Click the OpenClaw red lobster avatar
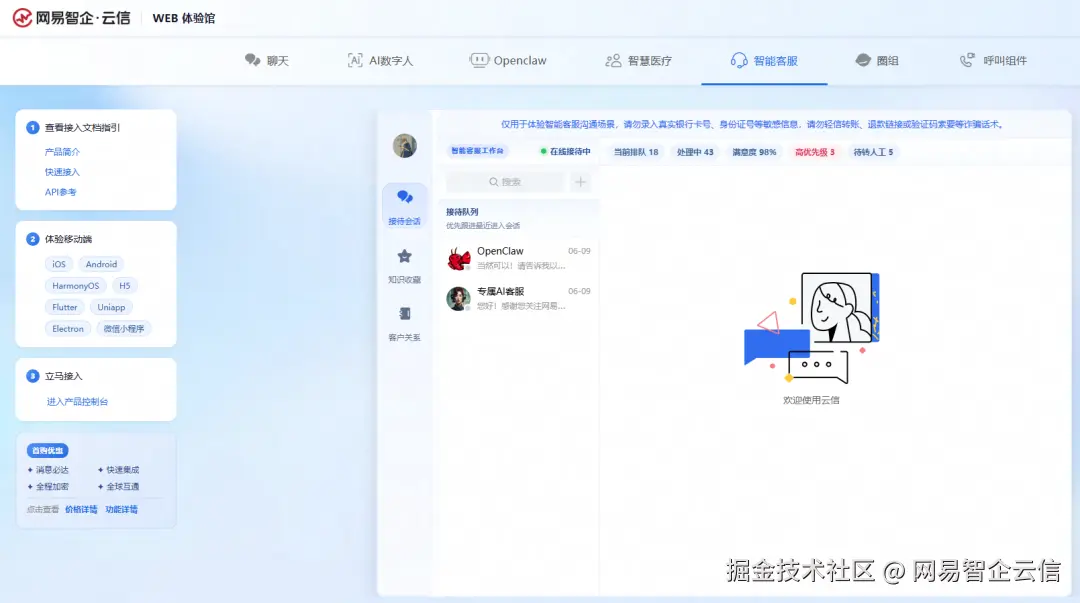 [458, 258]
